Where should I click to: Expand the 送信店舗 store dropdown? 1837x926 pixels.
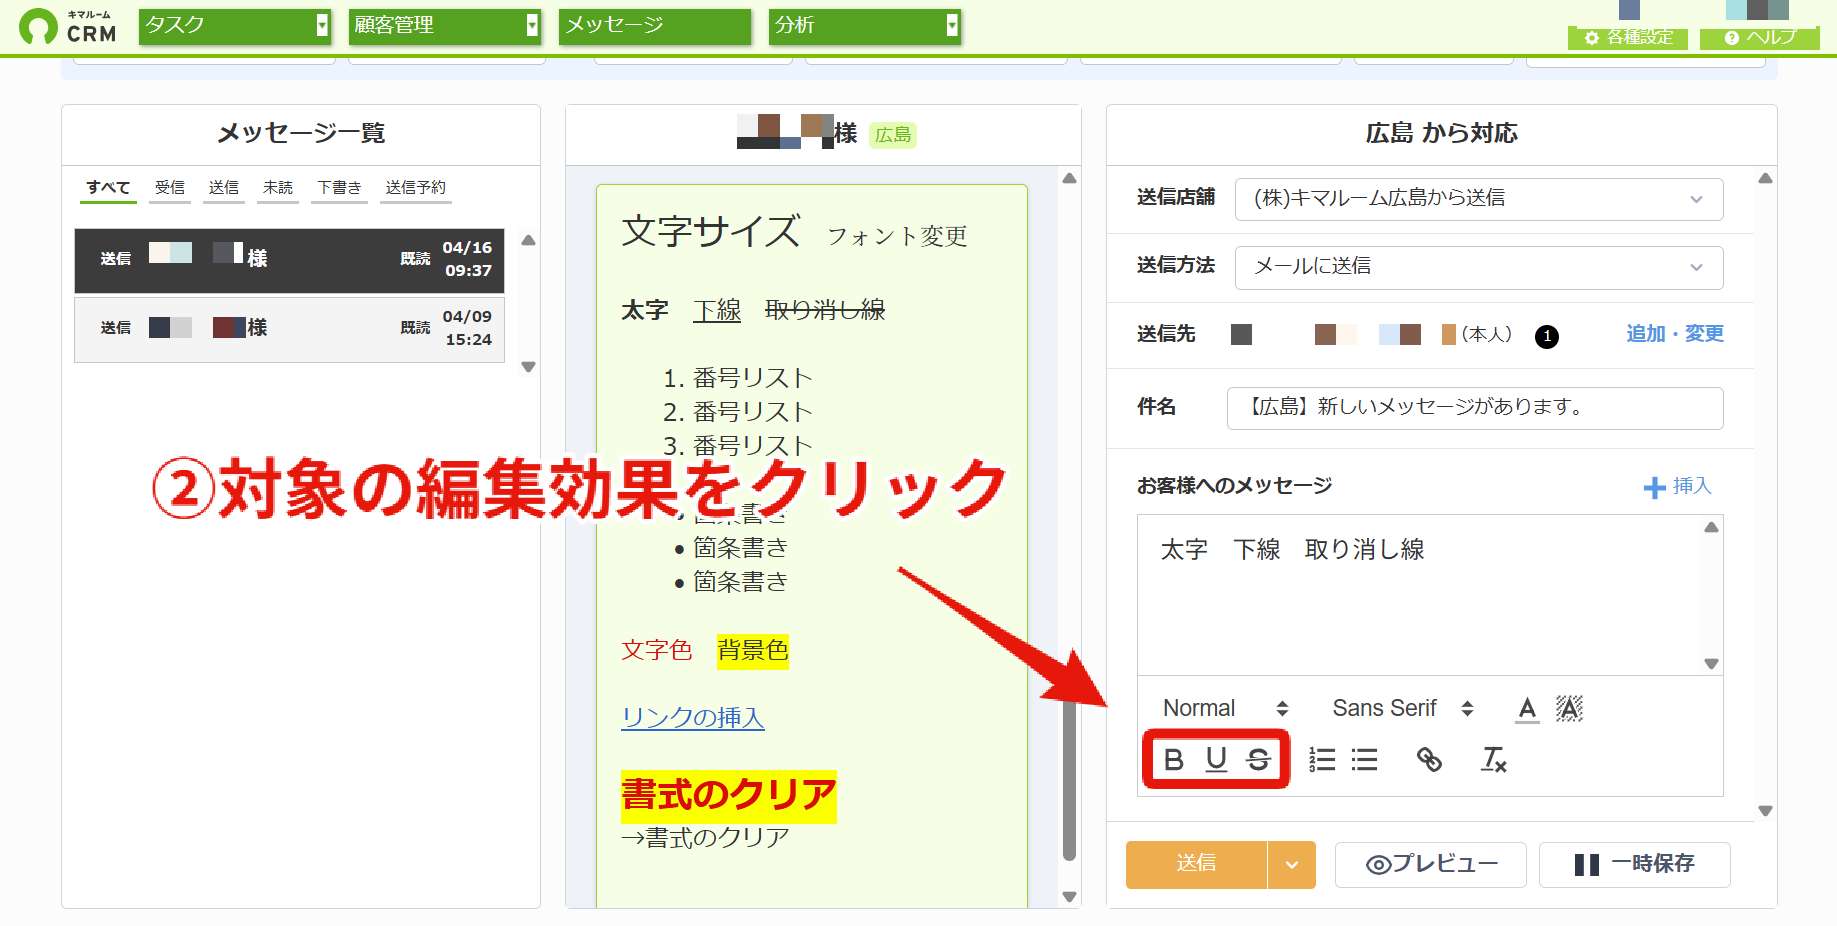coord(1479,199)
